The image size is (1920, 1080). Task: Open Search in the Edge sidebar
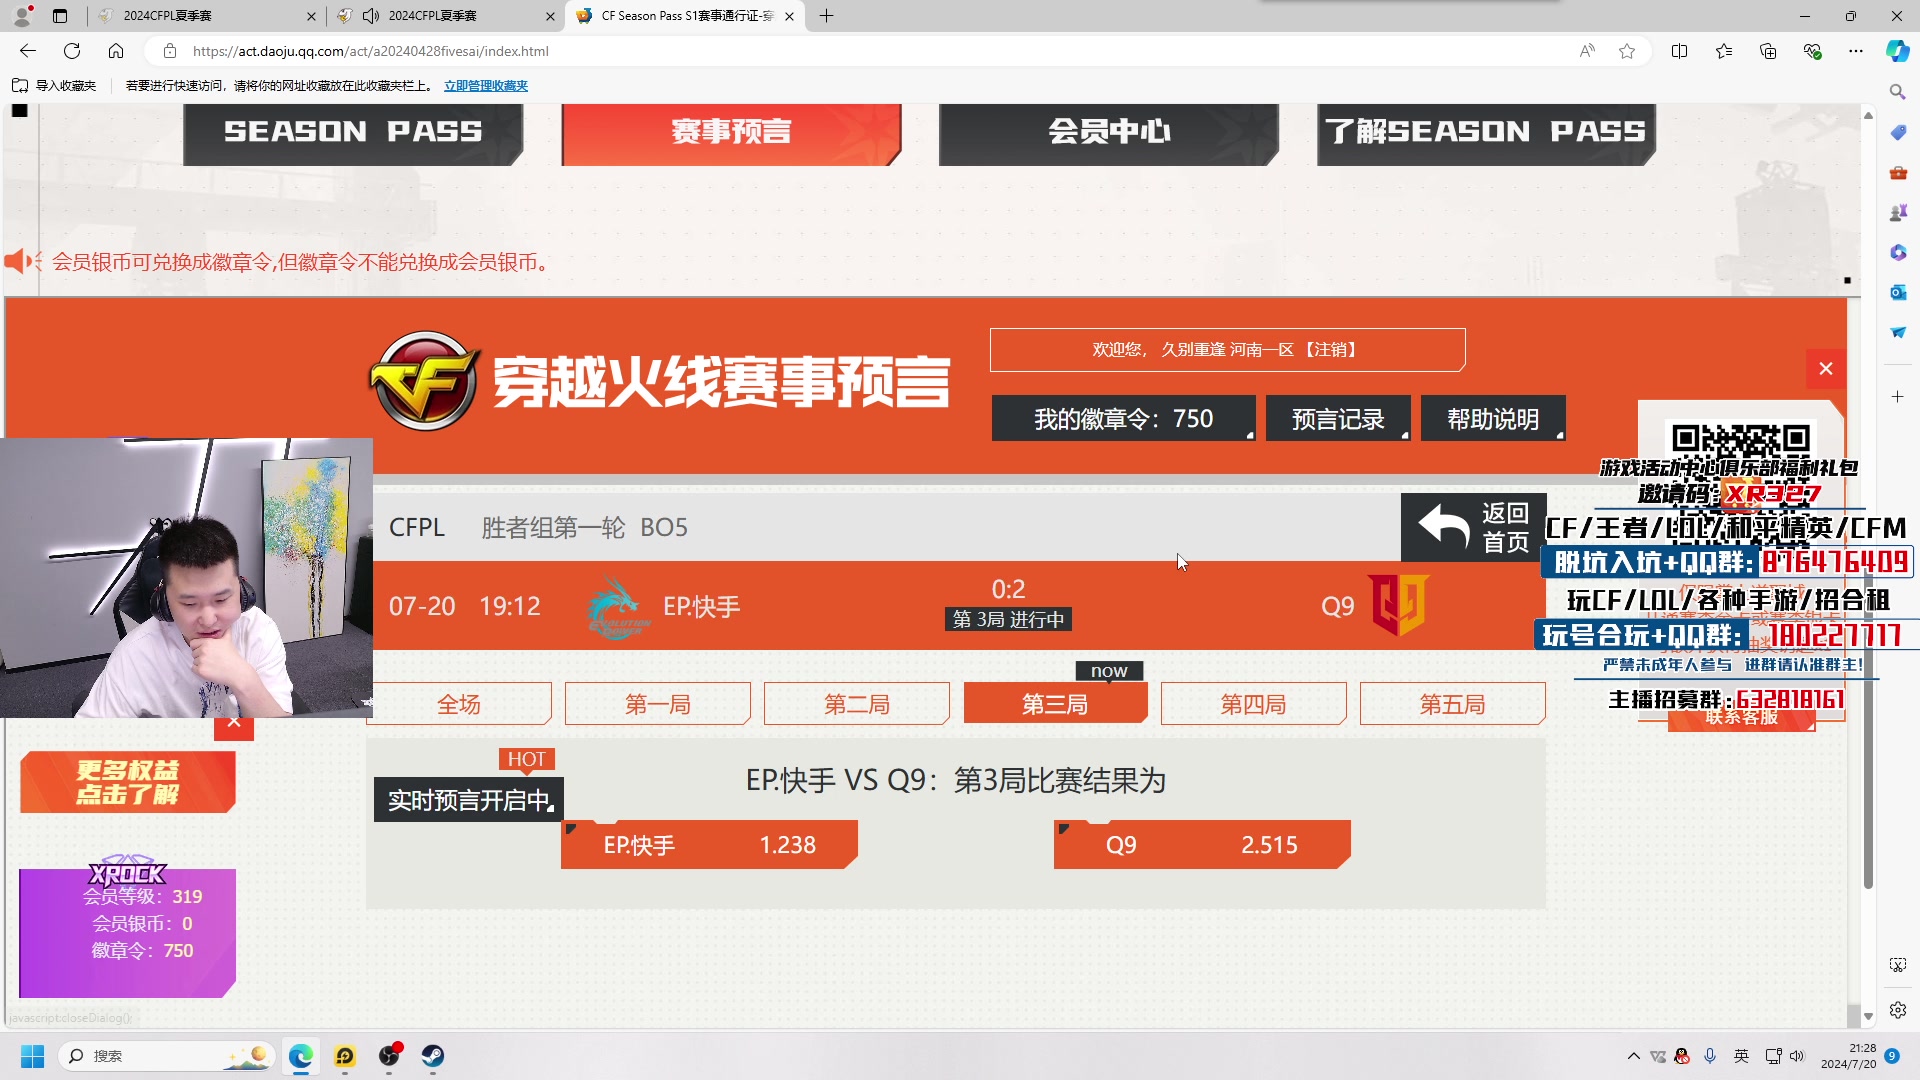click(x=1898, y=90)
